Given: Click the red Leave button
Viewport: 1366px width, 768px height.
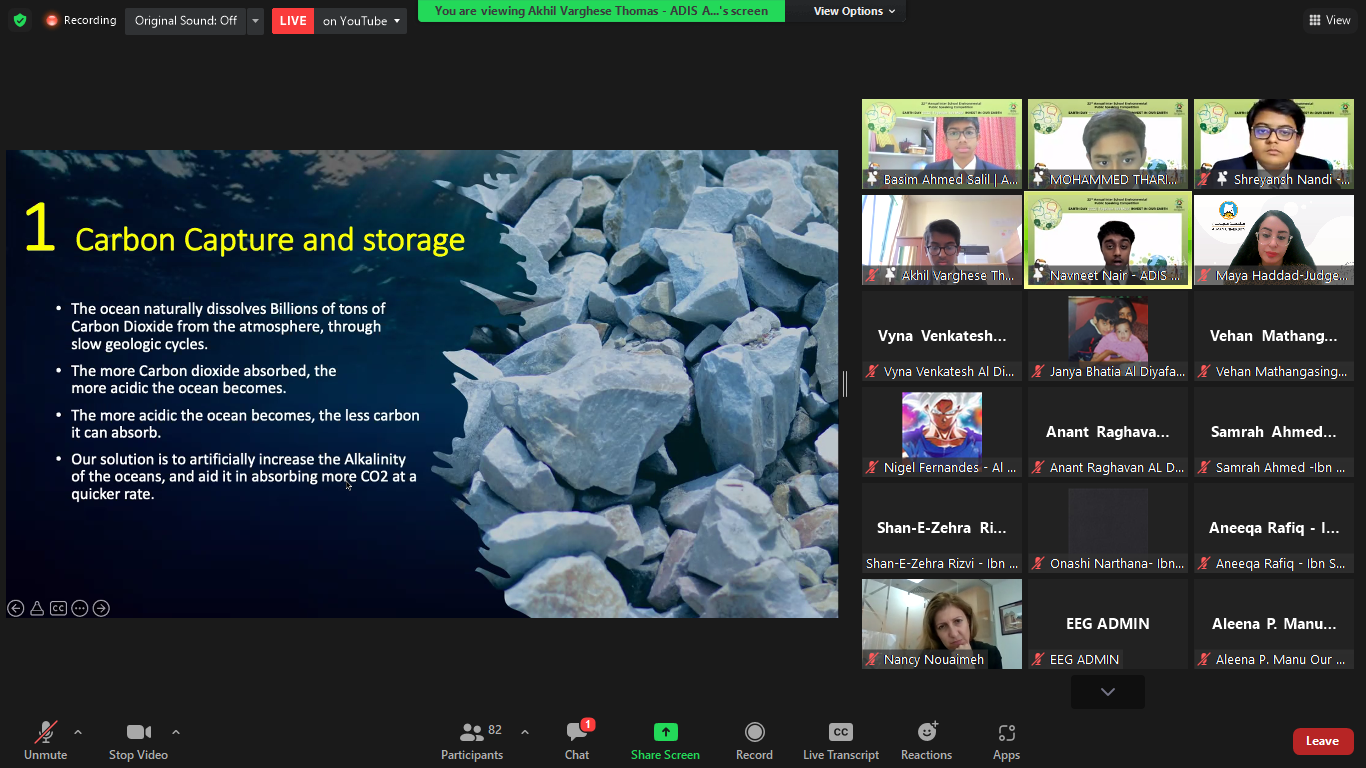Looking at the screenshot, I should (x=1322, y=741).
